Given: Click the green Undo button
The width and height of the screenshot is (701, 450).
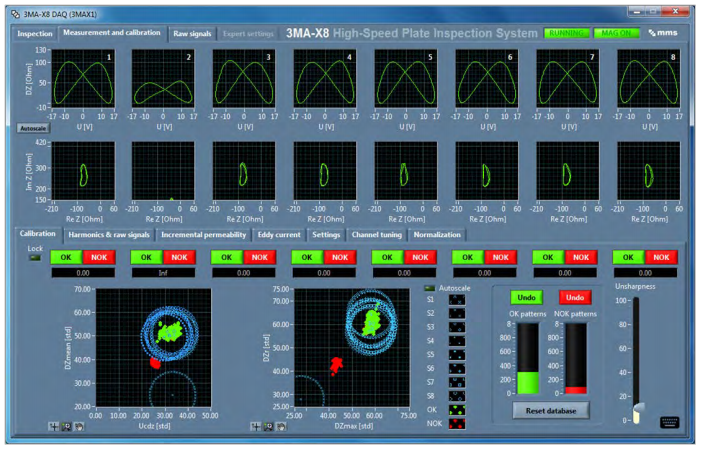Looking at the screenshot, I should coord(526,298).
